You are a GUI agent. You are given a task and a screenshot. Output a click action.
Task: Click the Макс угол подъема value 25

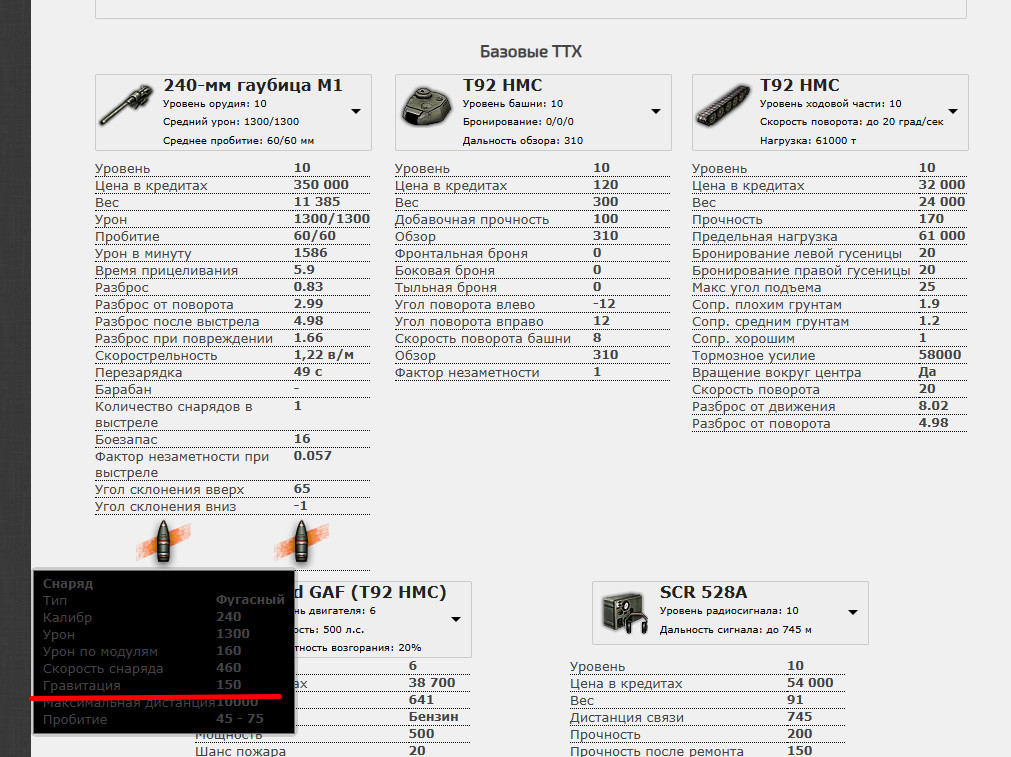pyautogui.click(x=927, y=286)
